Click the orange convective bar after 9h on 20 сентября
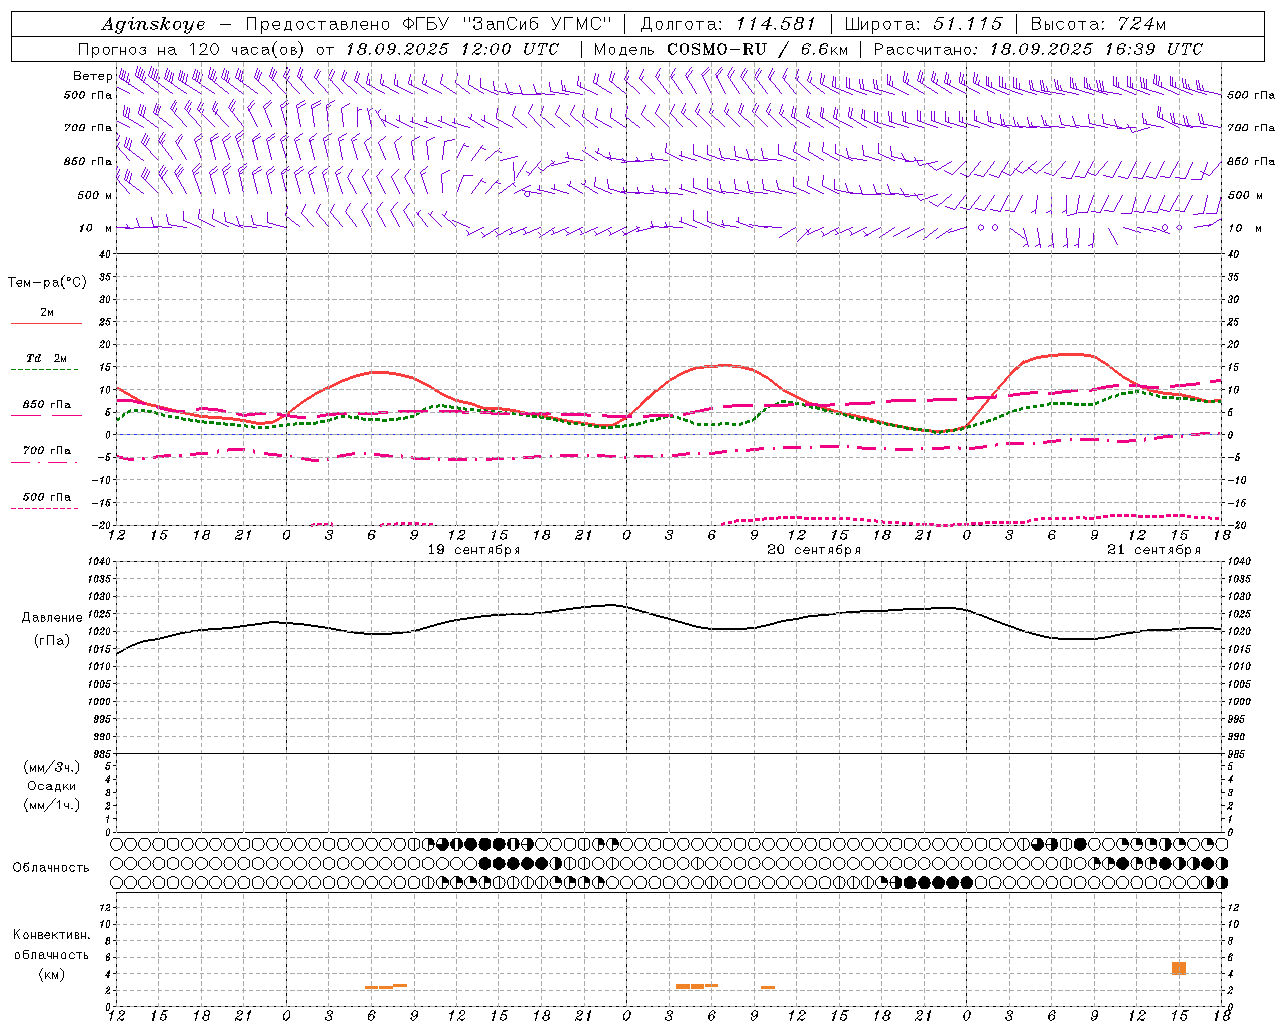 (x=768, y=988)
